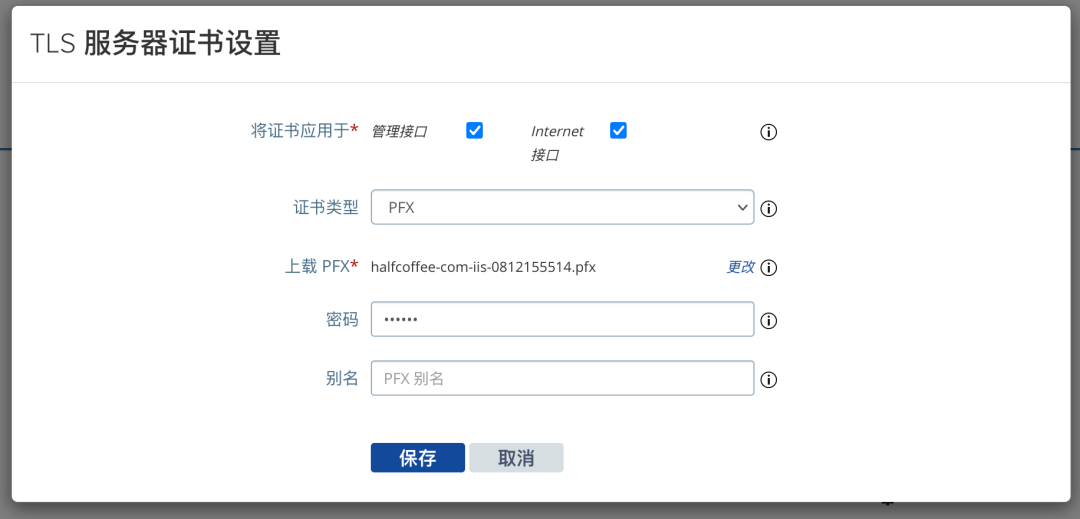The width and height of the screenshot is (1080, 519).
Task: Click the 证书类型 label
Action: tap(326, 208)
